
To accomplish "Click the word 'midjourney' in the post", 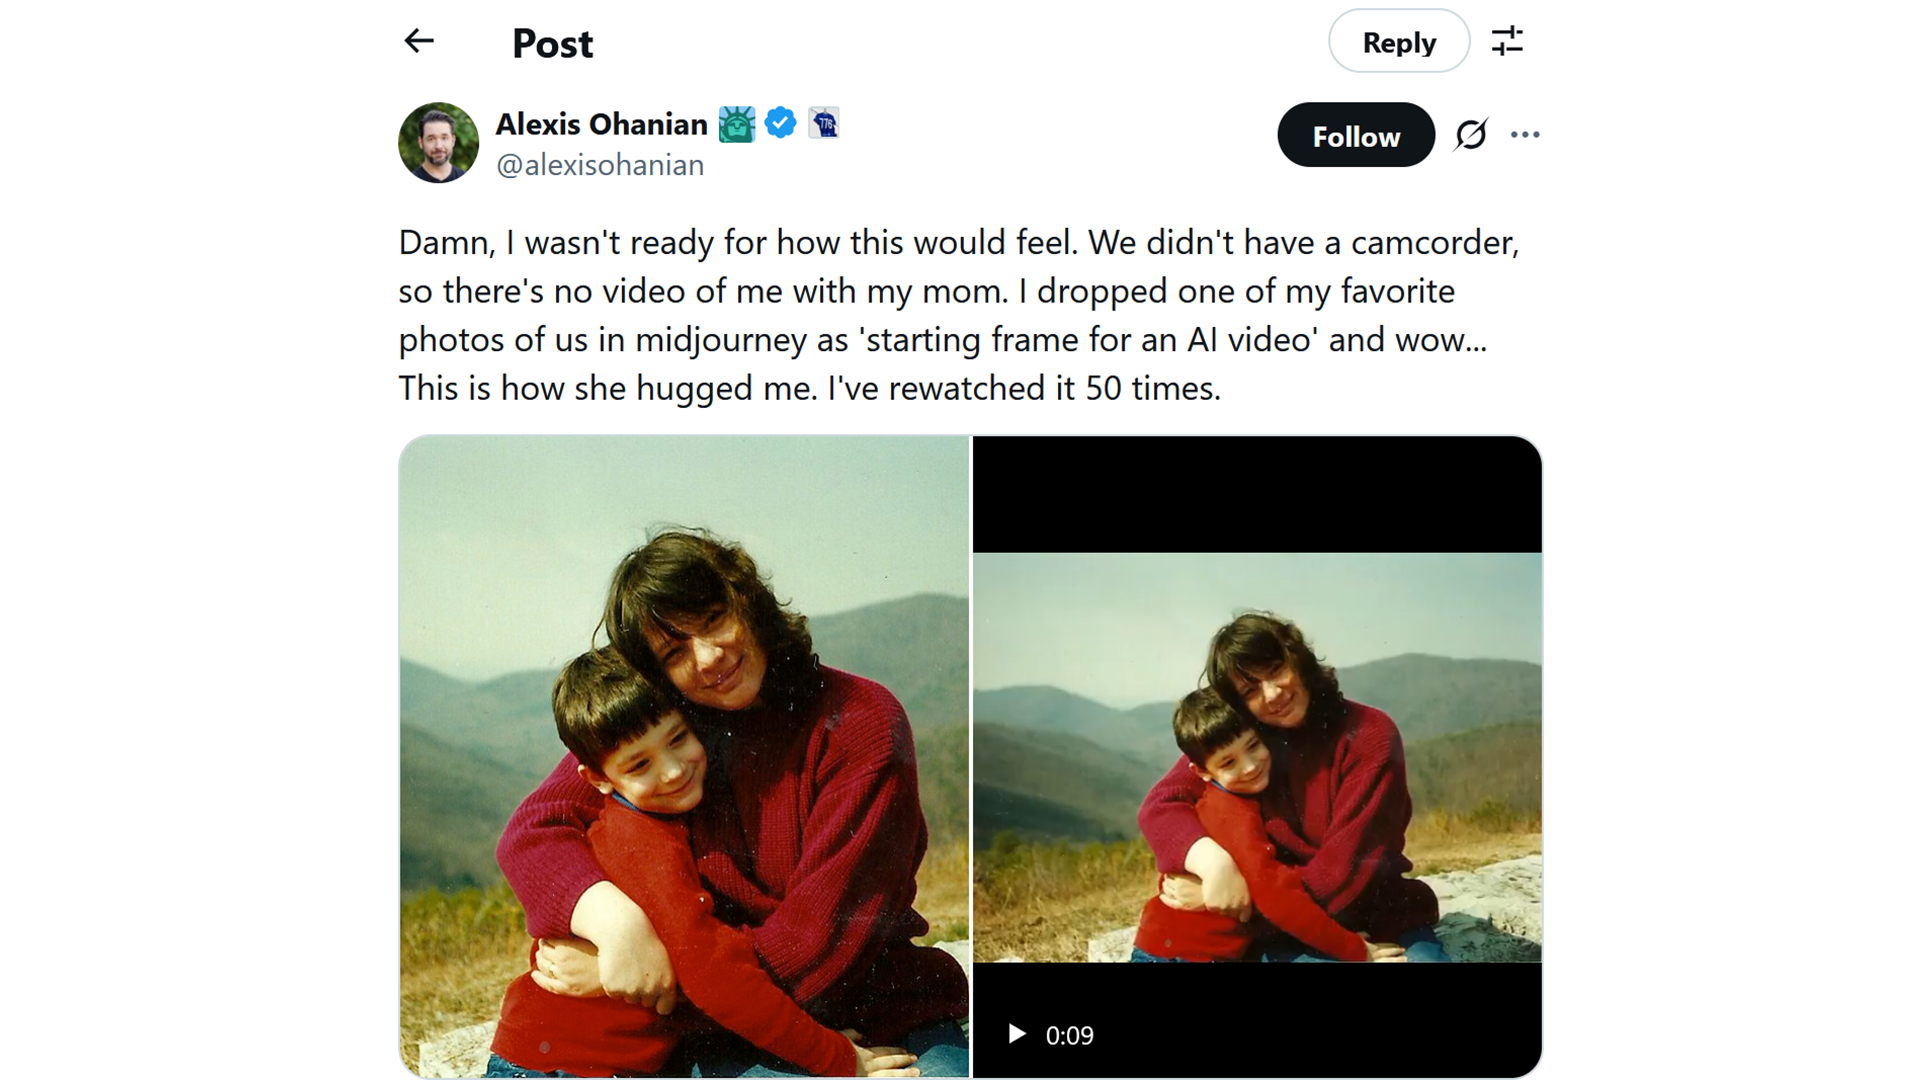I will point(721,340).
